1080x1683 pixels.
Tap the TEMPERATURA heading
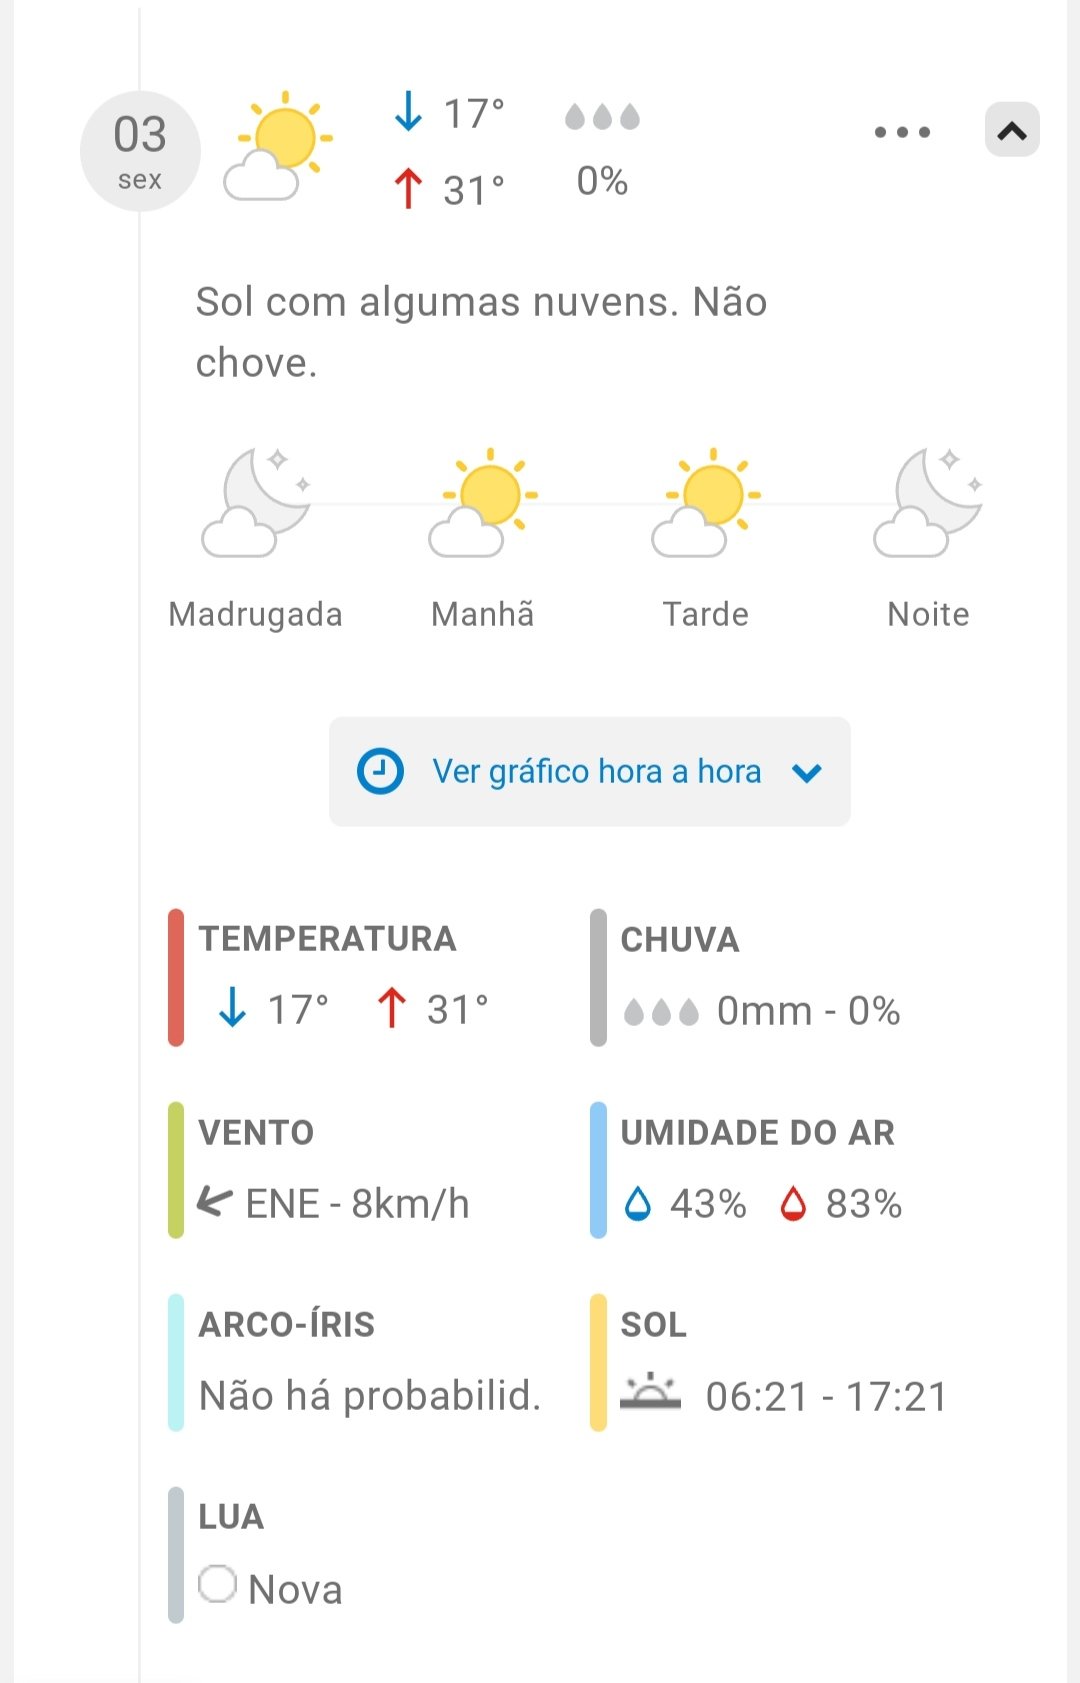[x=327, y=939]
